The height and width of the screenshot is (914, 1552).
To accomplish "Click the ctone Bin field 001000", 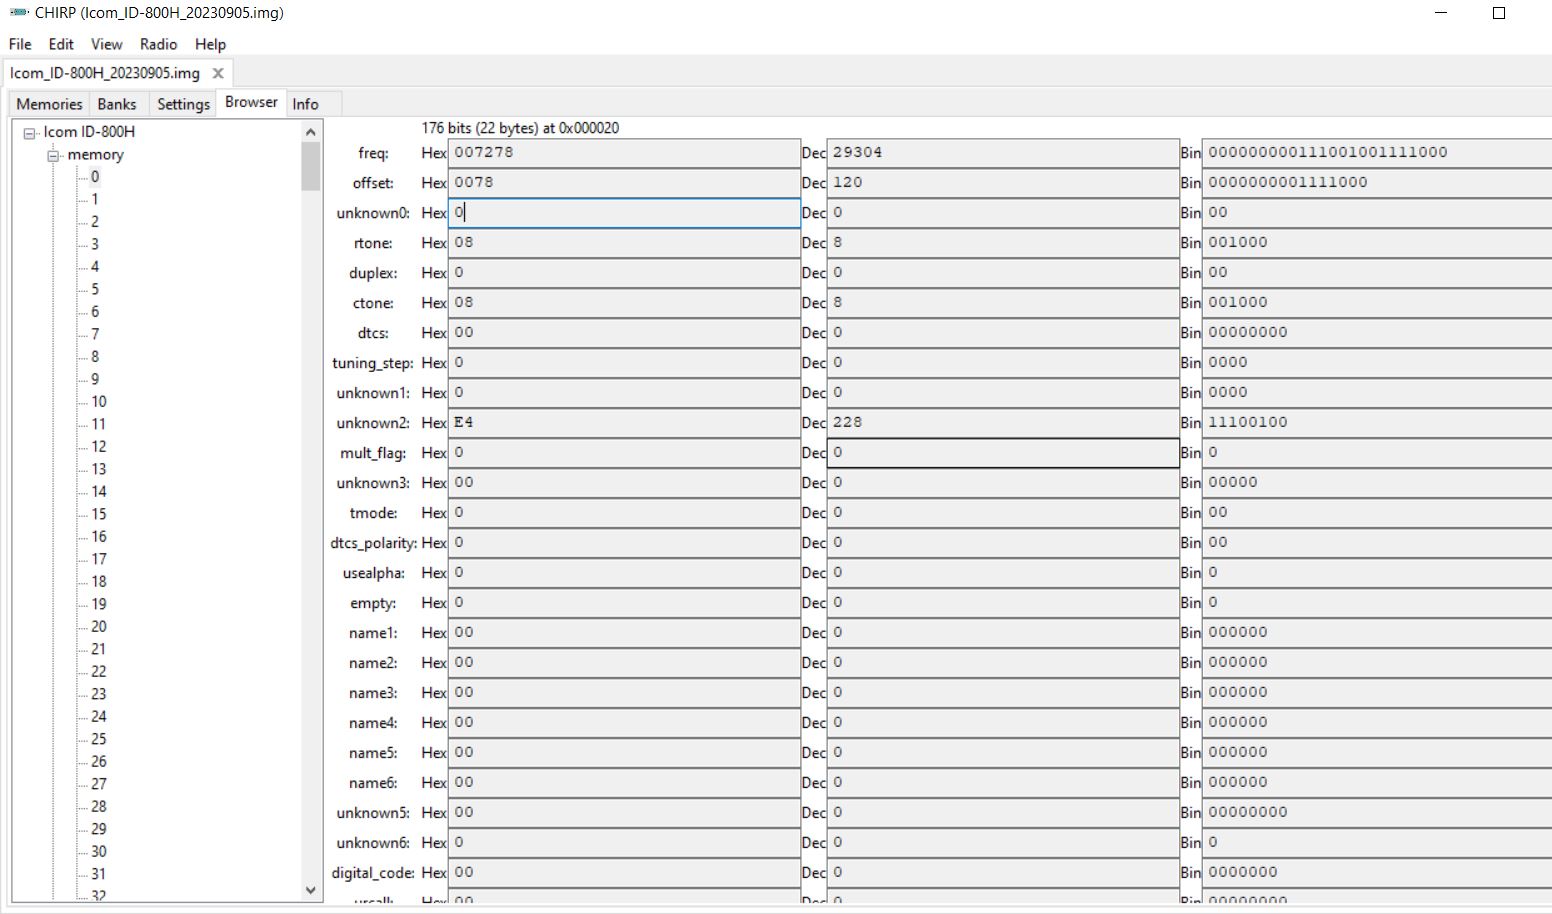I will click(x=1377, y=303).
